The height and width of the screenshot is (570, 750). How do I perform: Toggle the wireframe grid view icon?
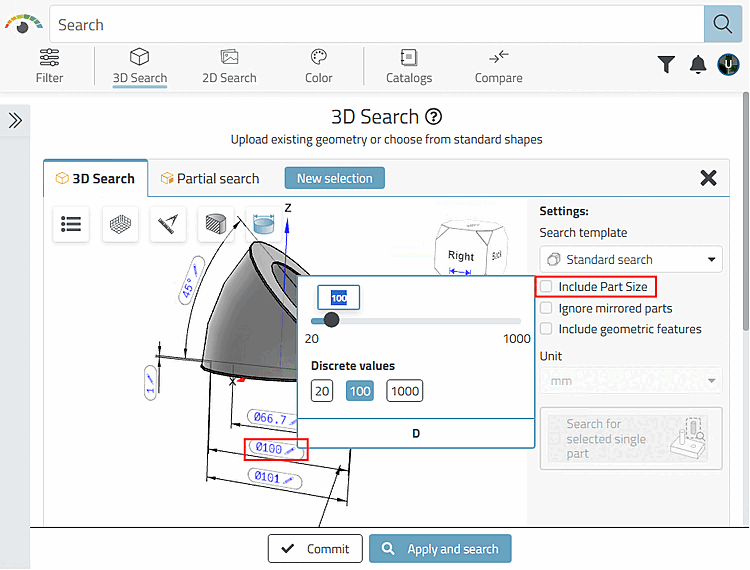point(120,224)
